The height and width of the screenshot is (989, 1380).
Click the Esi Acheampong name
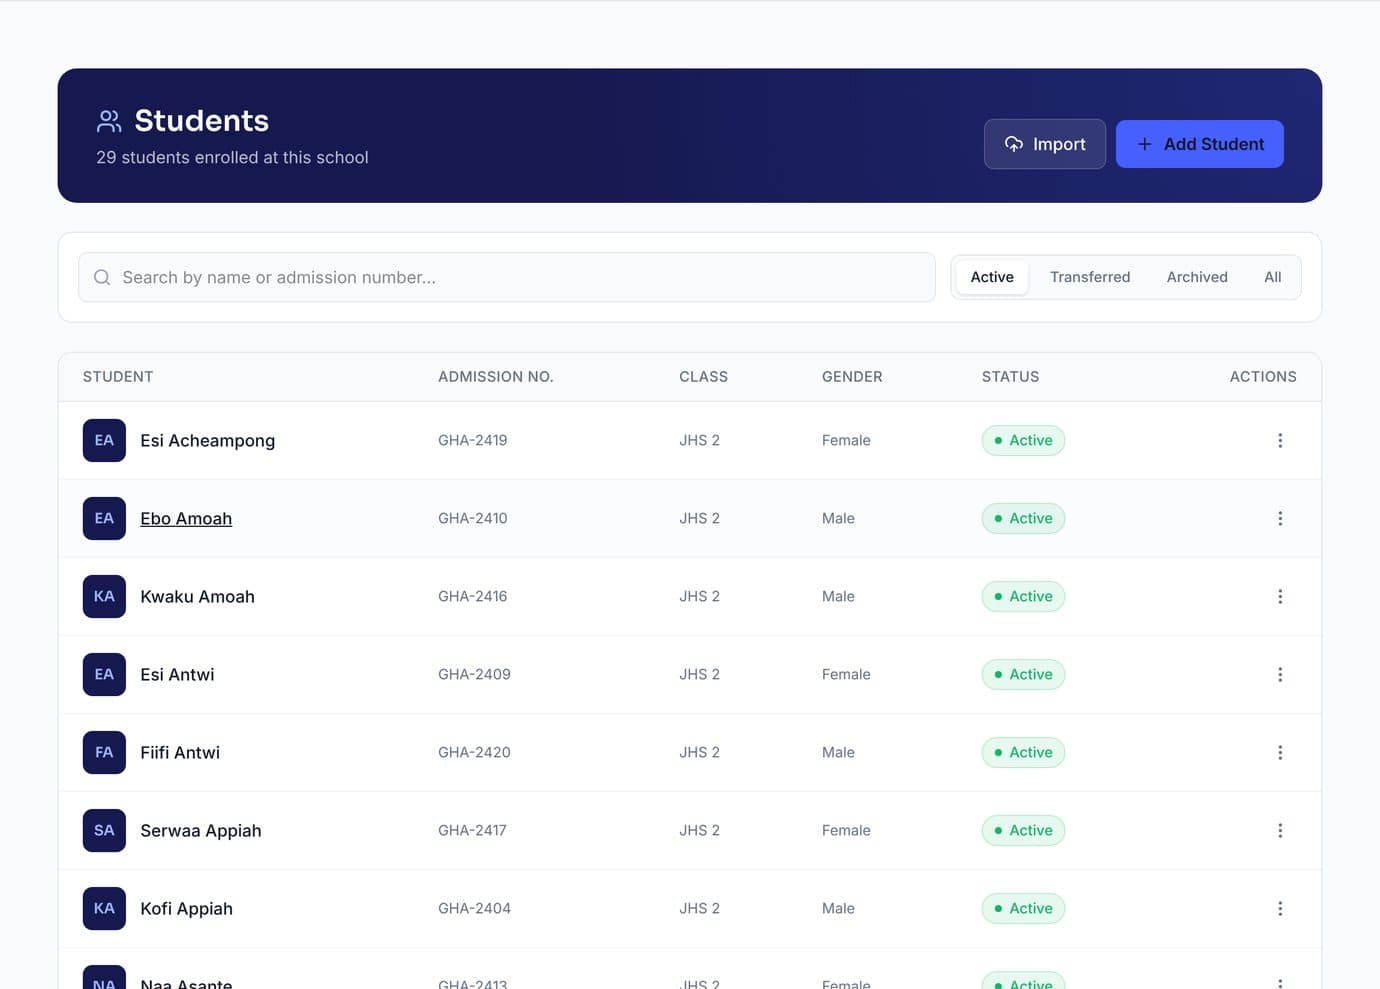tap(207, 441)
